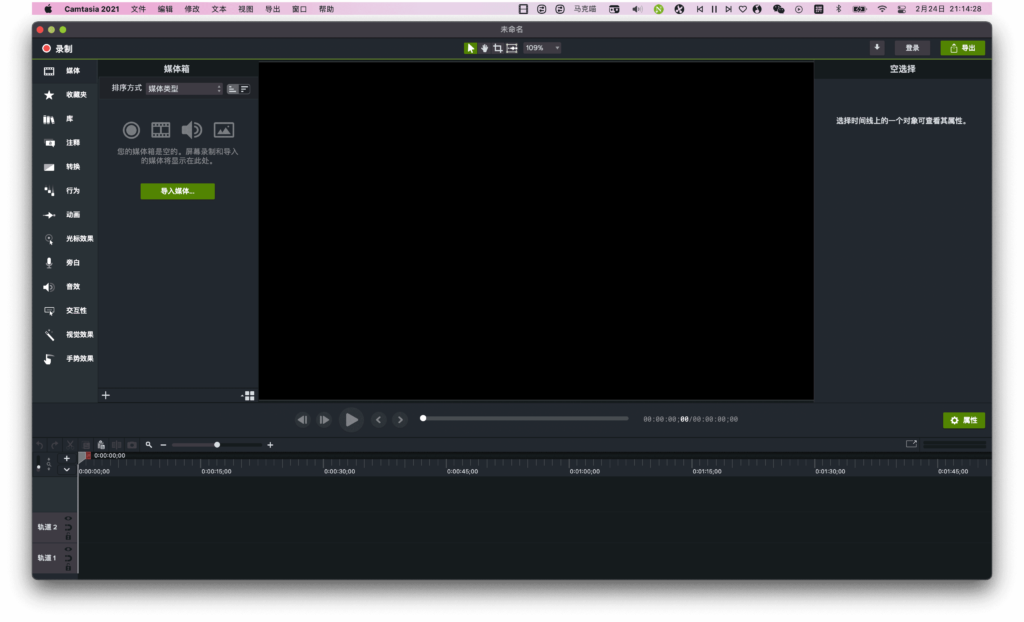Screen dimensions: 1024x622
Task: Select the 旁白 (Voice narration) icon
Action: click(53, 263)
